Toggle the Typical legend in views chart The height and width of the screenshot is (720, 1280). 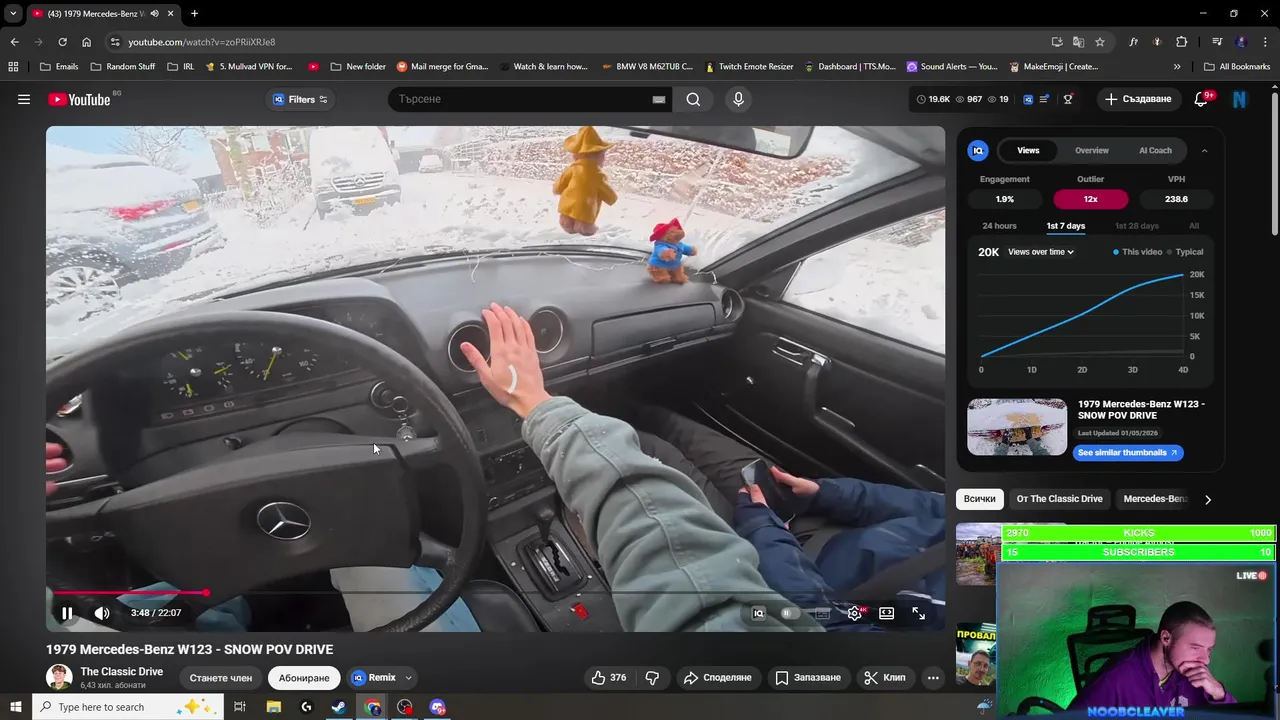coord(1185,252)
